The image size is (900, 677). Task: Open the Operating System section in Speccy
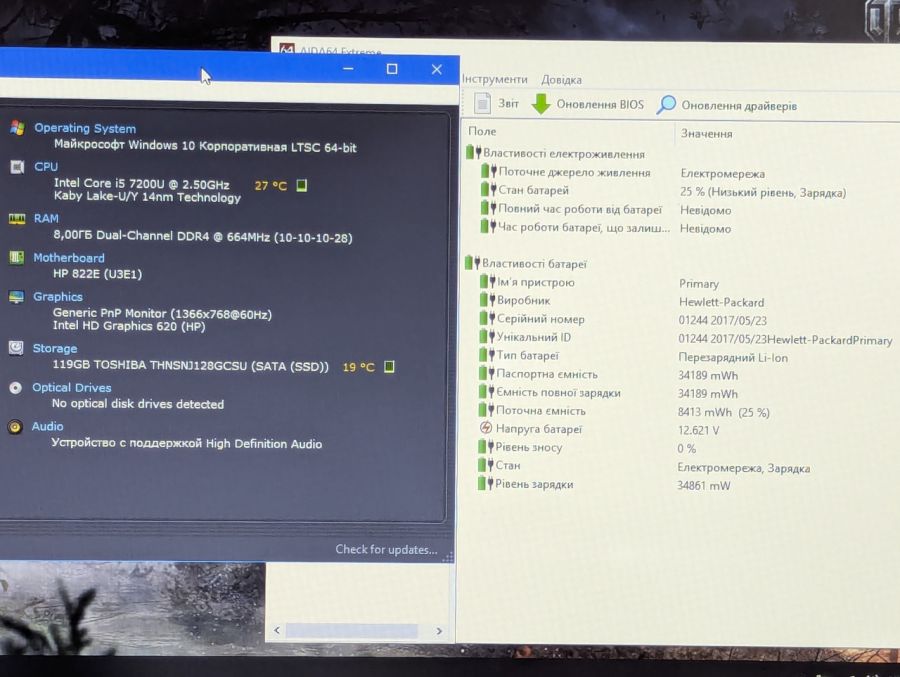(85, 127)
